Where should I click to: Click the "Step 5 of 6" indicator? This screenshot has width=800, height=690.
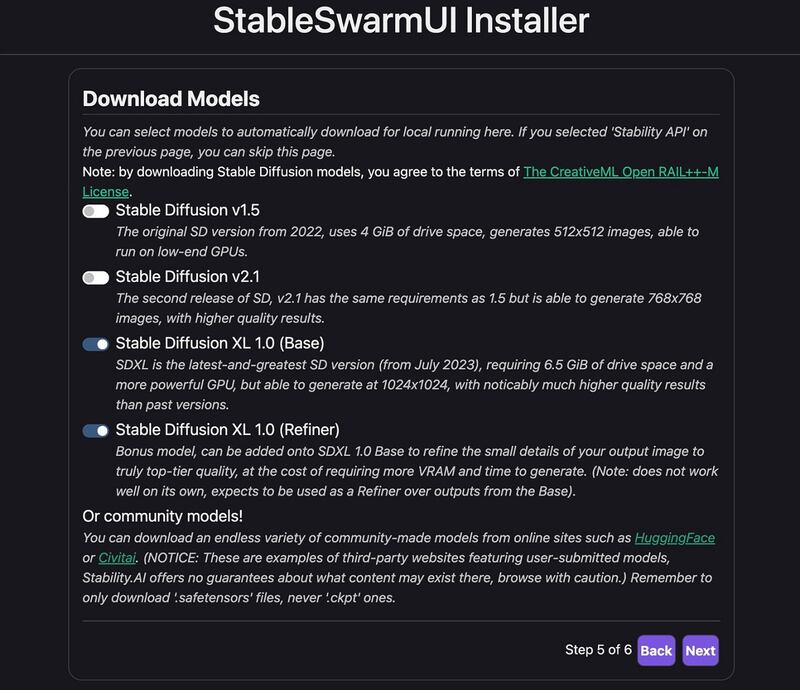pyautogui.click(x=598, y=650)
